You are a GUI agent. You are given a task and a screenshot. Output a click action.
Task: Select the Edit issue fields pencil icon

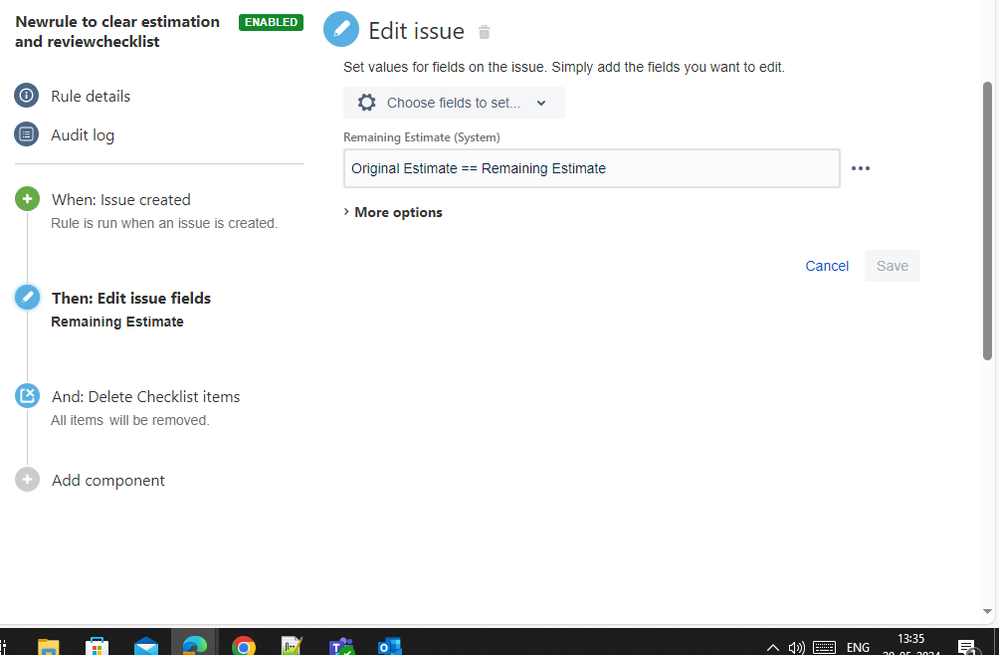[27, 297]
